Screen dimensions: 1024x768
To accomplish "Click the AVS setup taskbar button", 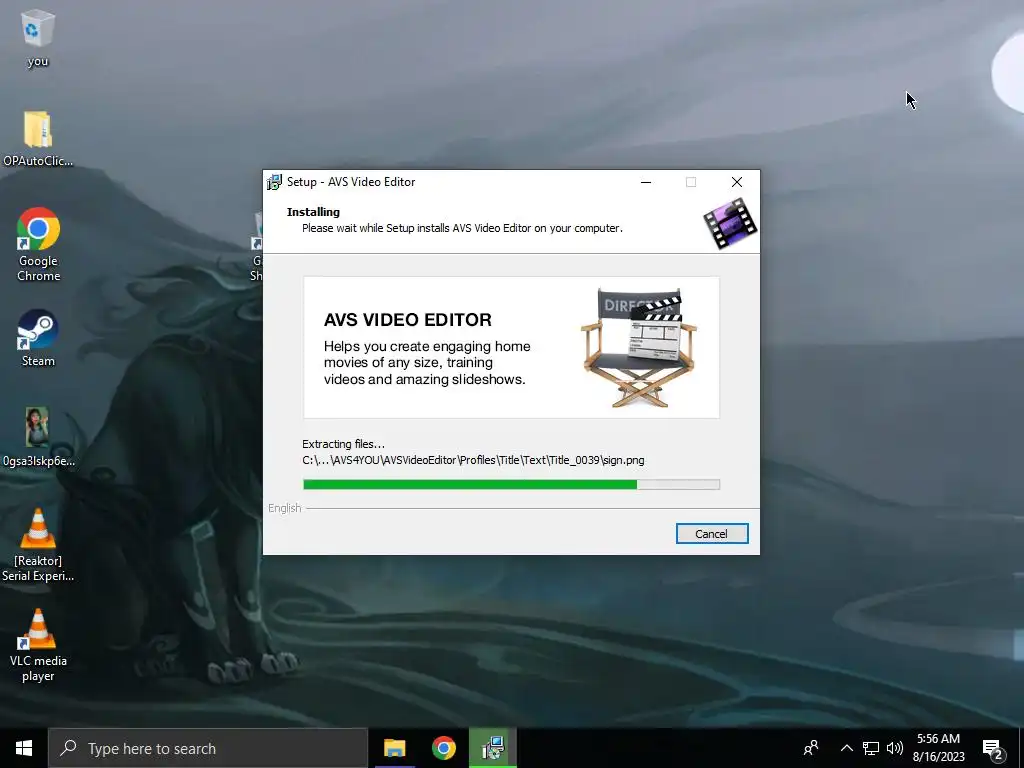I will tap(492, 748).
